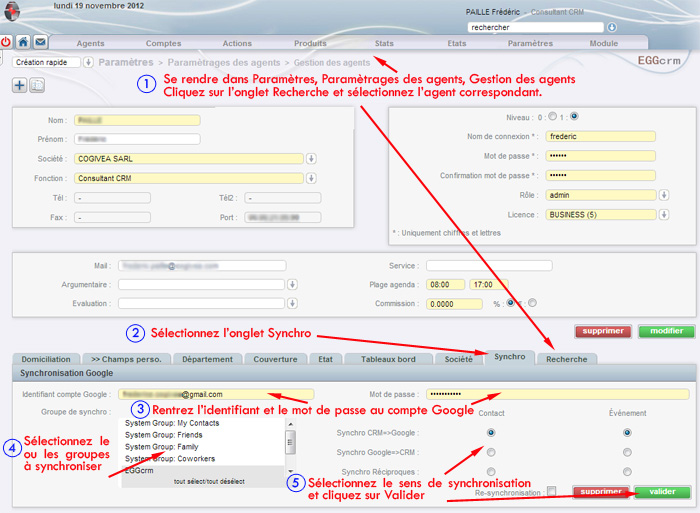Open the mail envelope icon
This screenshot has height=513, width=700.
(40, 42)
